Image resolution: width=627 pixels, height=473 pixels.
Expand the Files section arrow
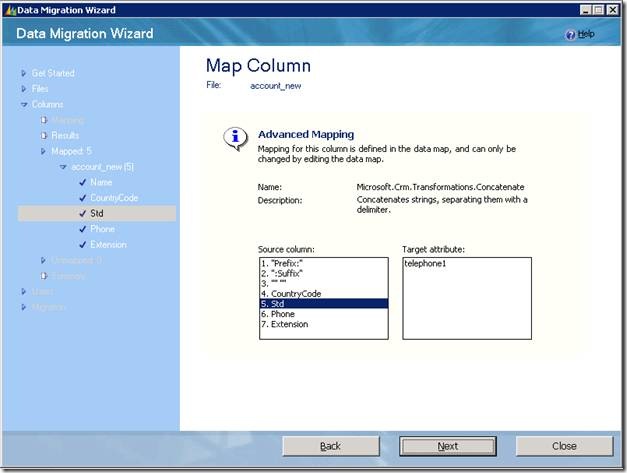pyautogui.click(x=24, y=89)
